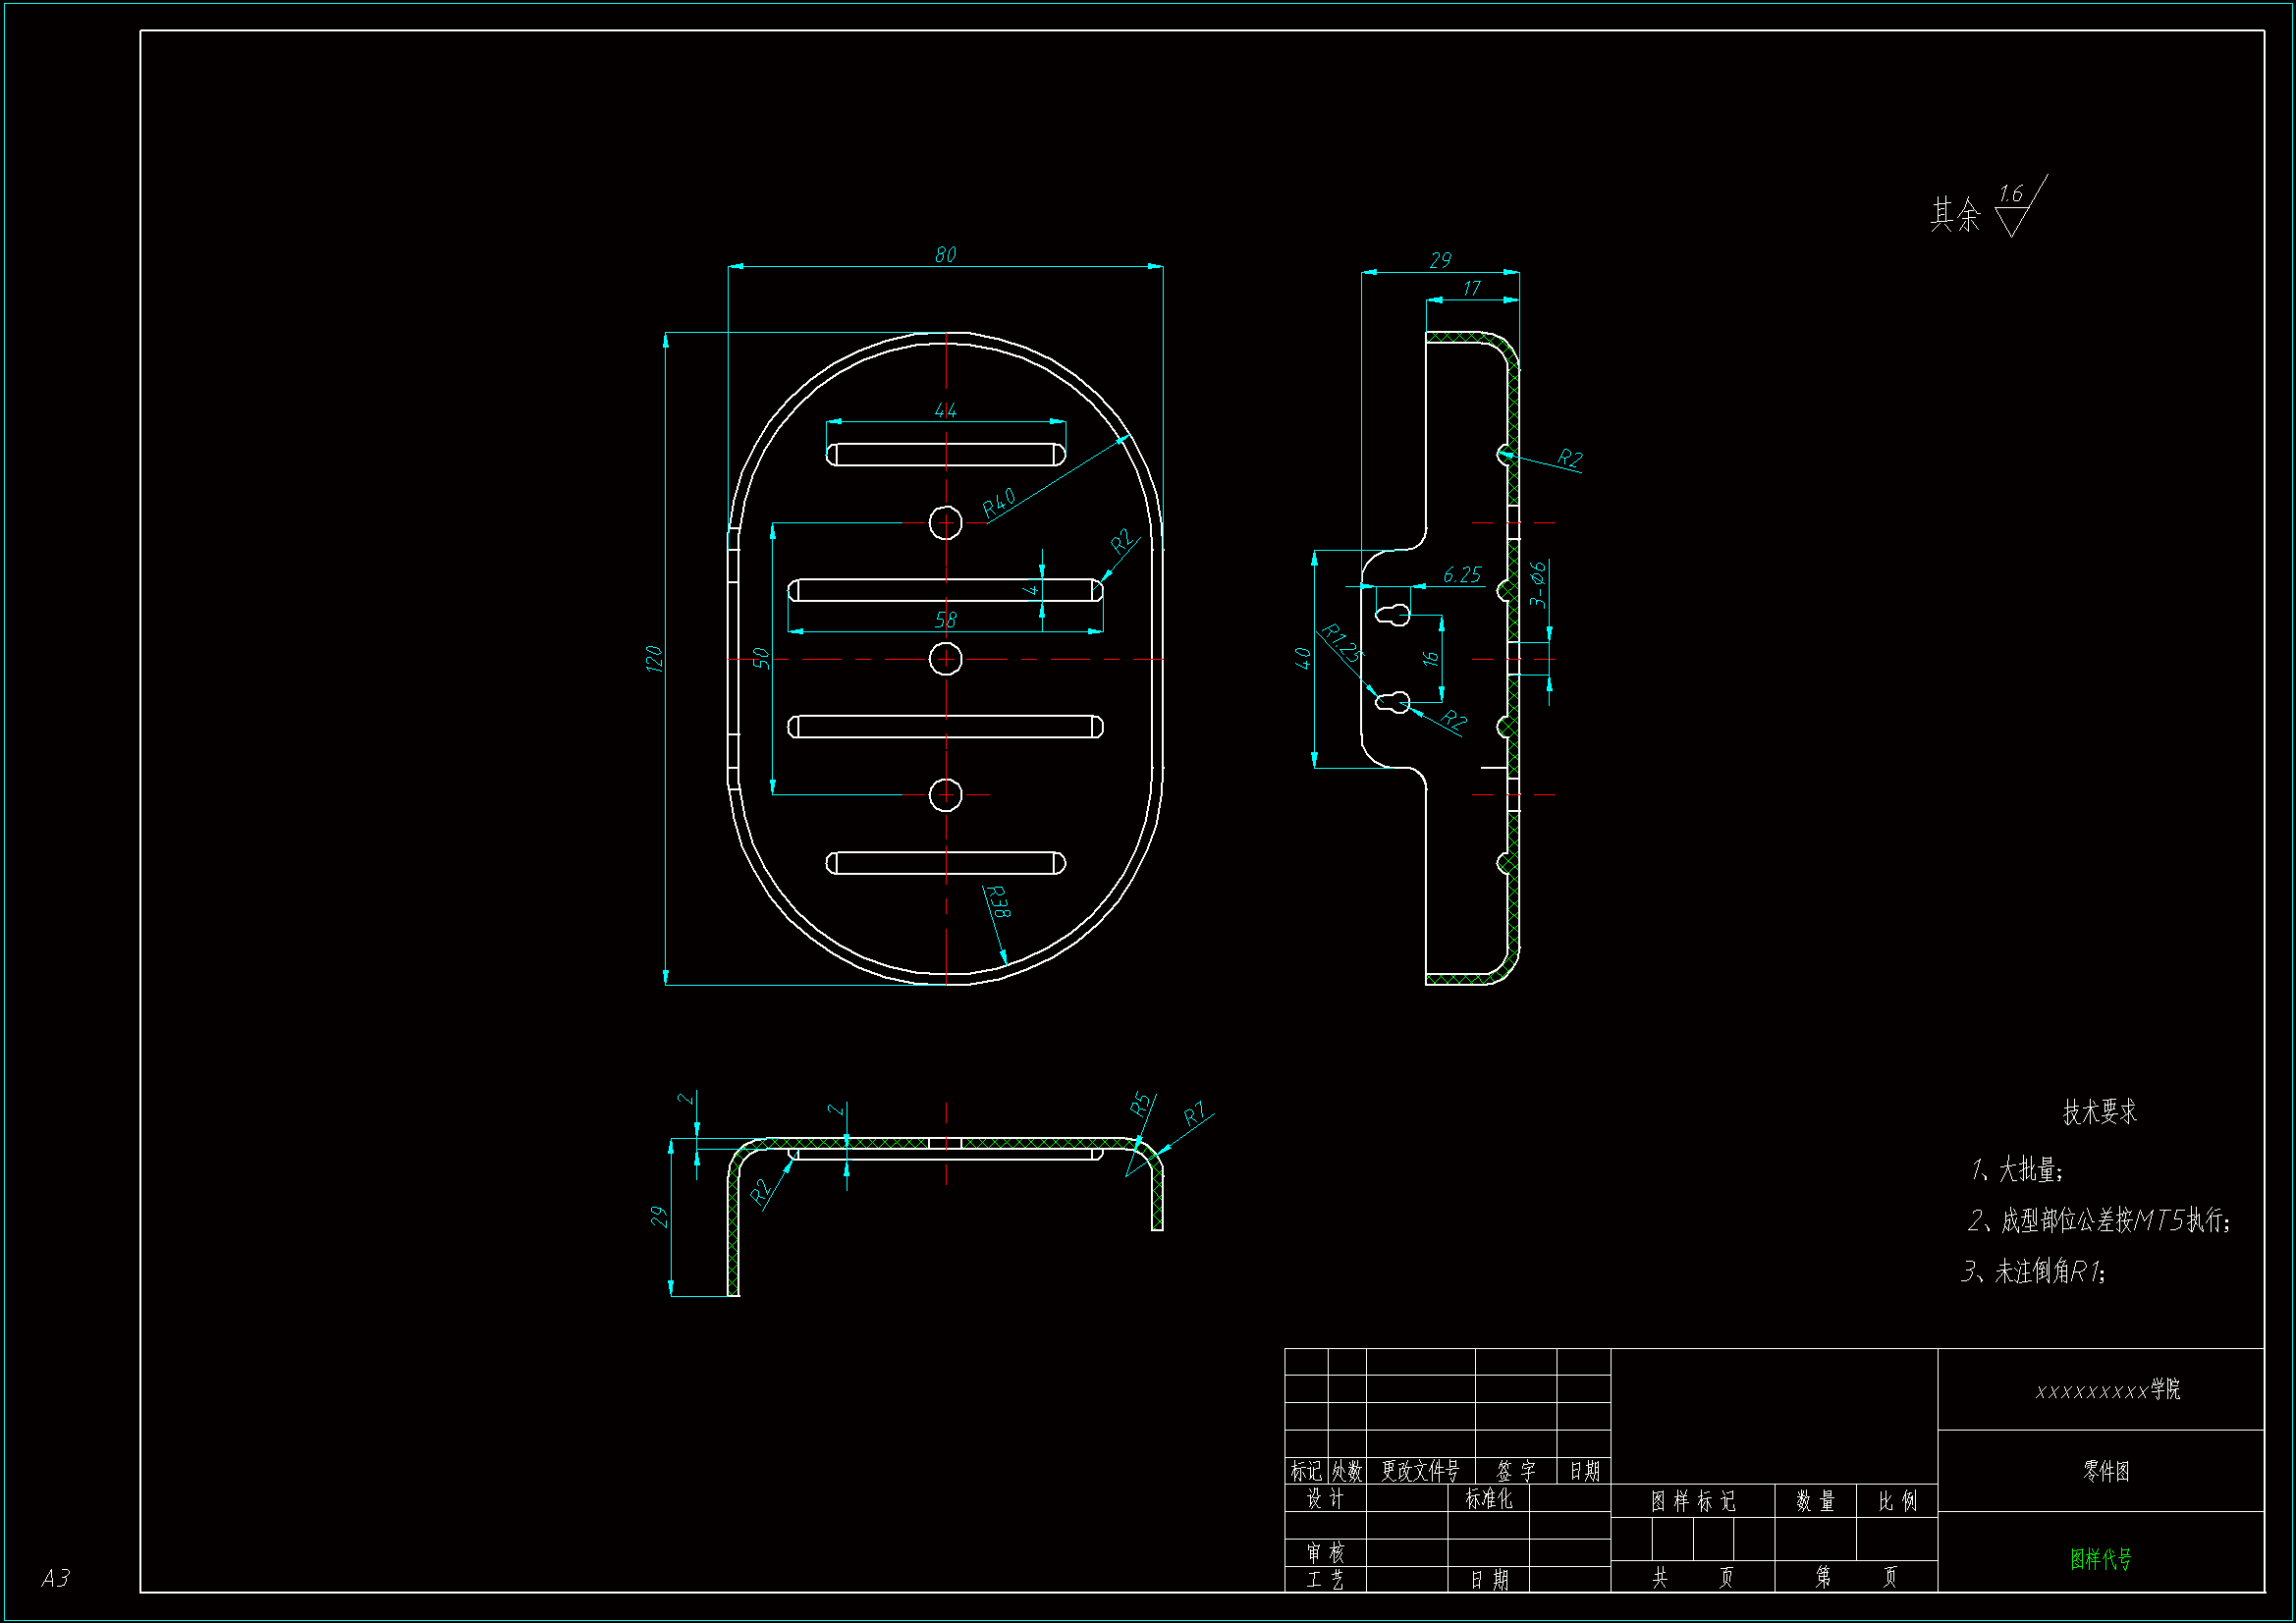Select the R1.25 radius annotation

[x=1341, y=643]
